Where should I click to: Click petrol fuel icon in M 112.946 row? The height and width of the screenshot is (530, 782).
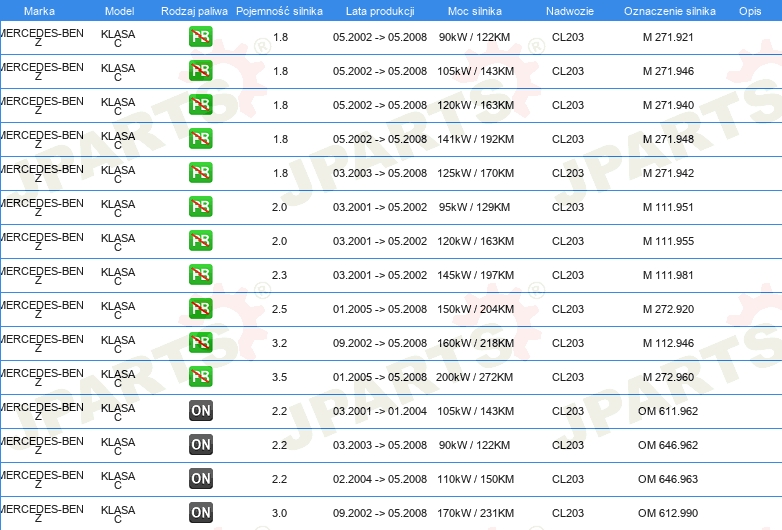tap(200, 342)
